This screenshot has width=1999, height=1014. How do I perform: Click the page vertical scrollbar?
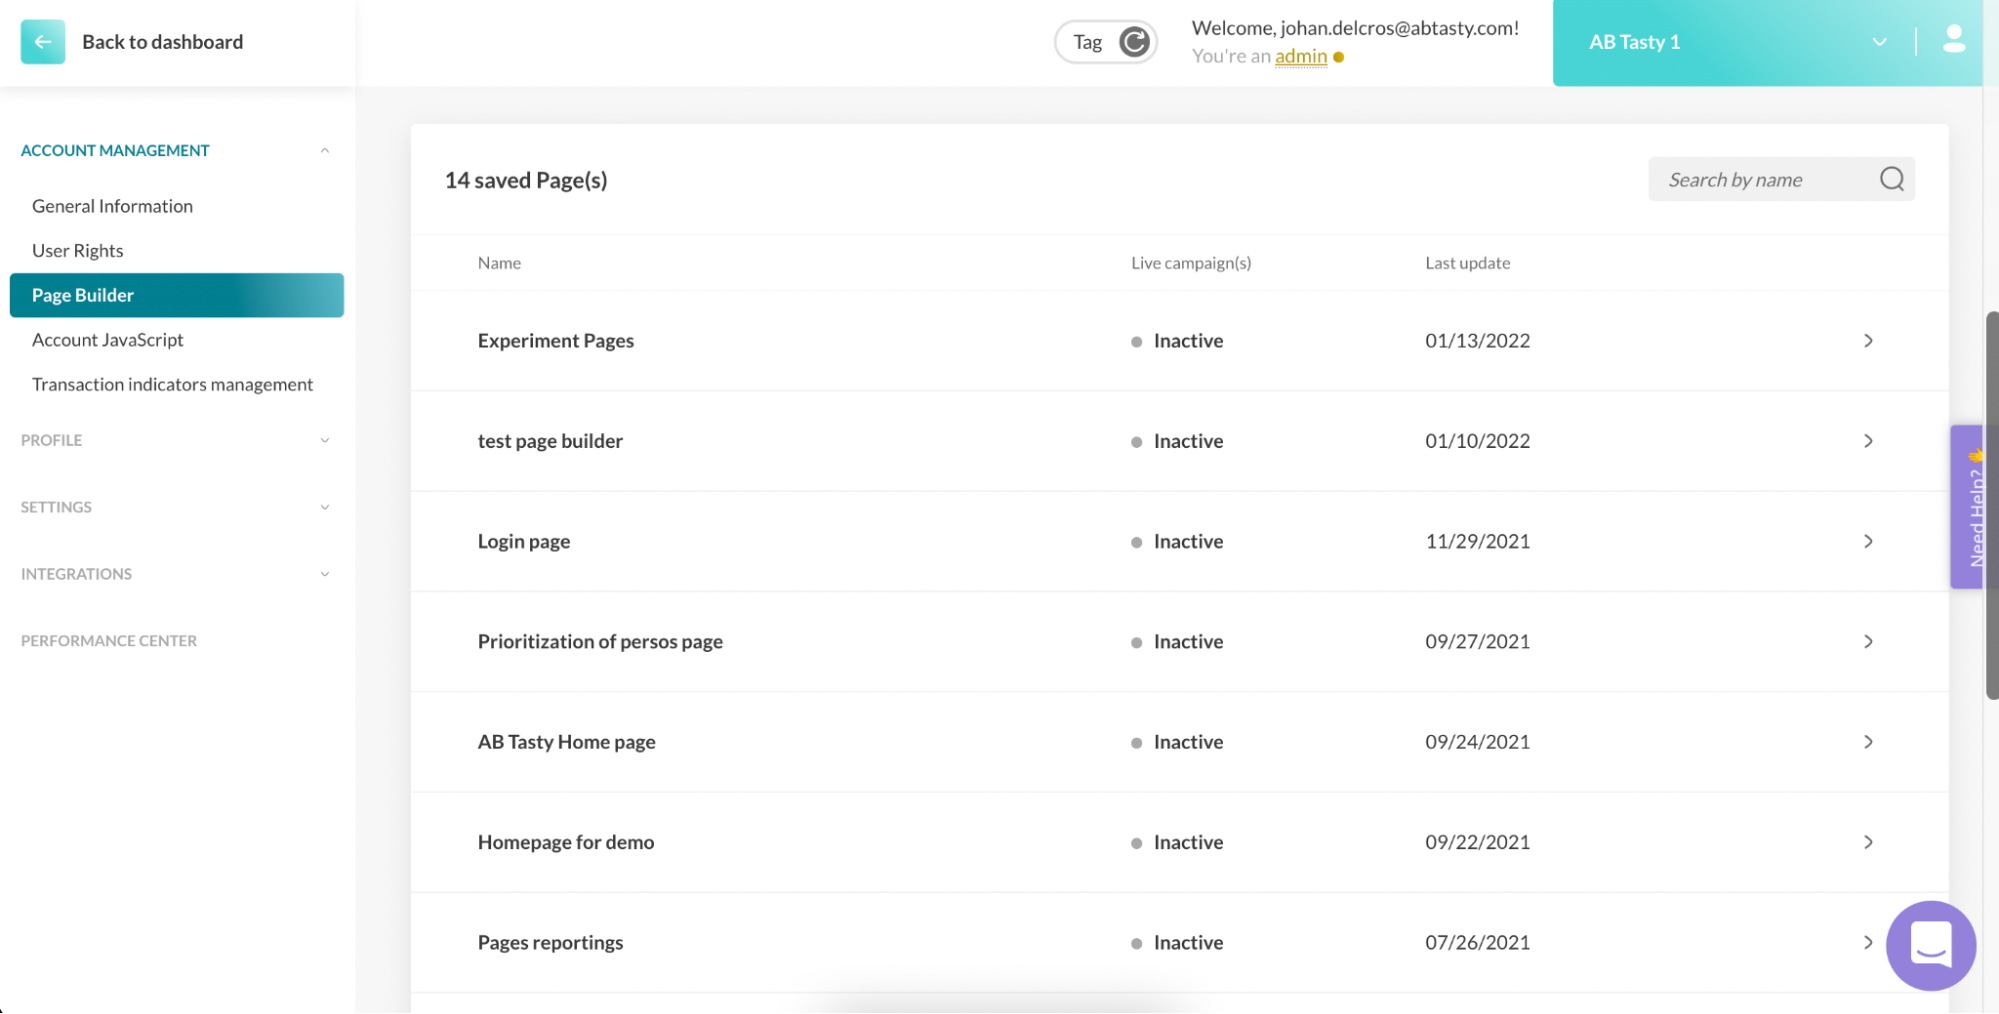[1991, 505]
